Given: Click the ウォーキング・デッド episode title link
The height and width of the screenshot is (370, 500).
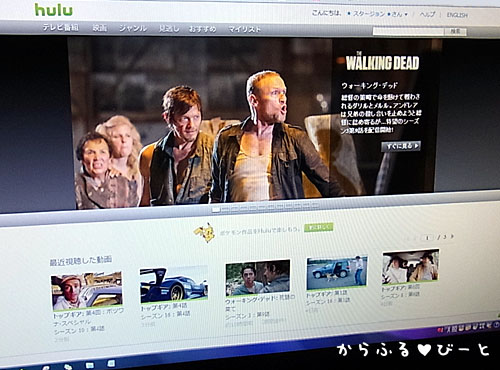Looking at the screenshot, I should (x=260, y=303).
